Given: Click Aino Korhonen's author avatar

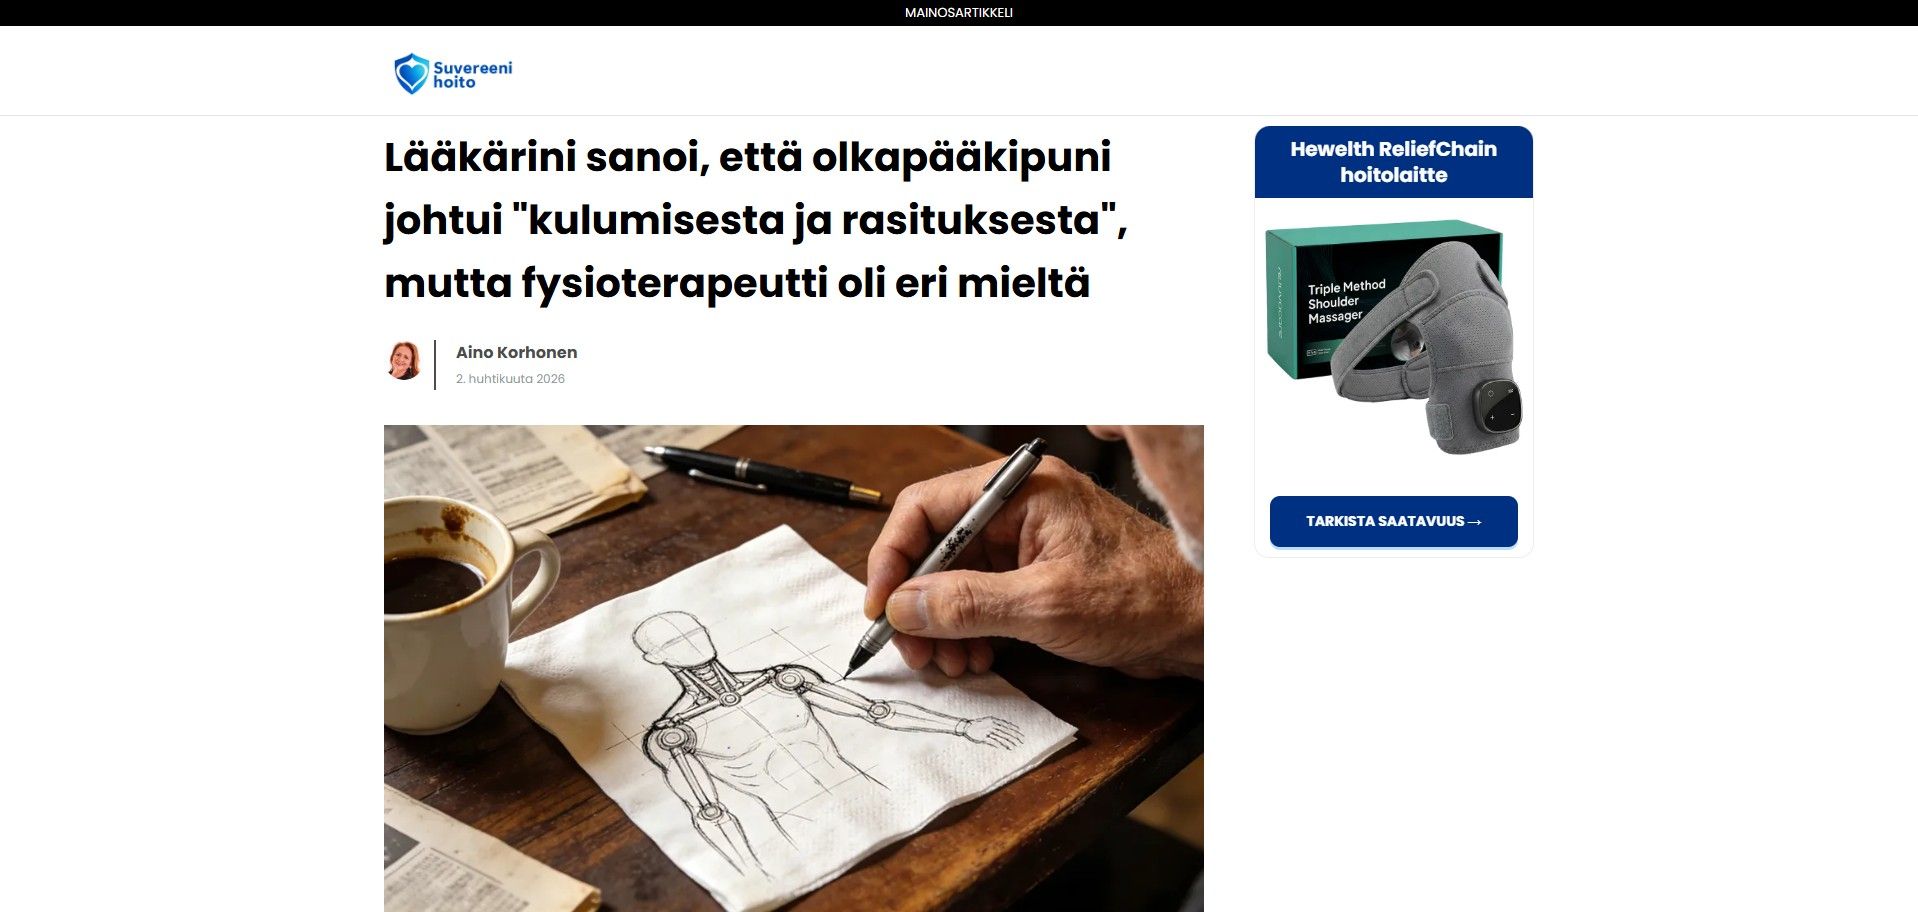Looking at the screenshot, I should [x=404, y=362].
